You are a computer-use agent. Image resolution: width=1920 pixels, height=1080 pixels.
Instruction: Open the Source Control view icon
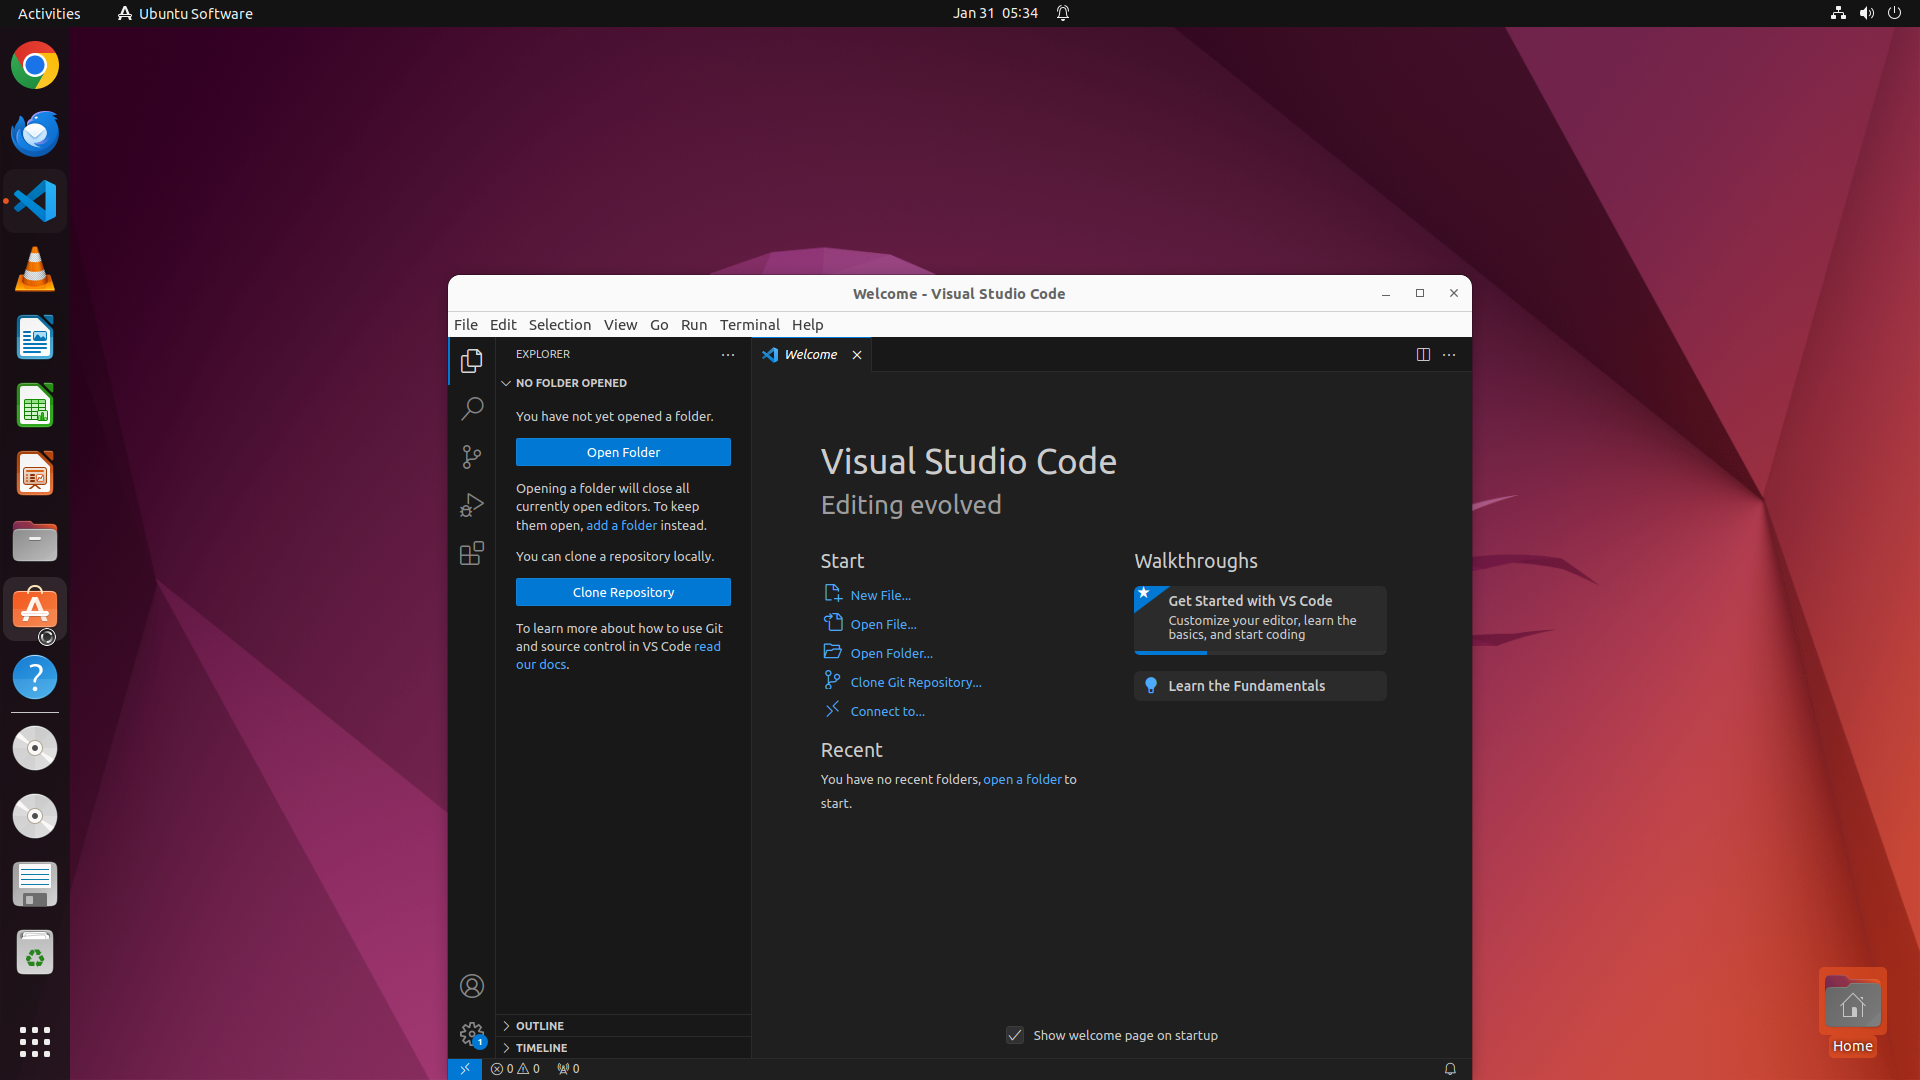(x=472, y=456)
